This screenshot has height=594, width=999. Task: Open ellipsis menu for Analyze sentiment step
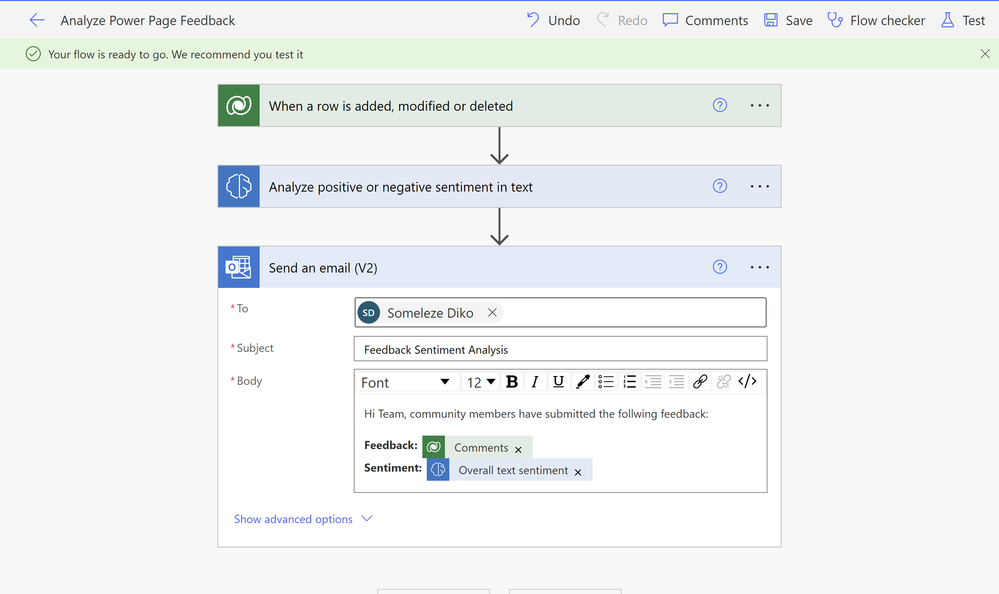[759, 186]
